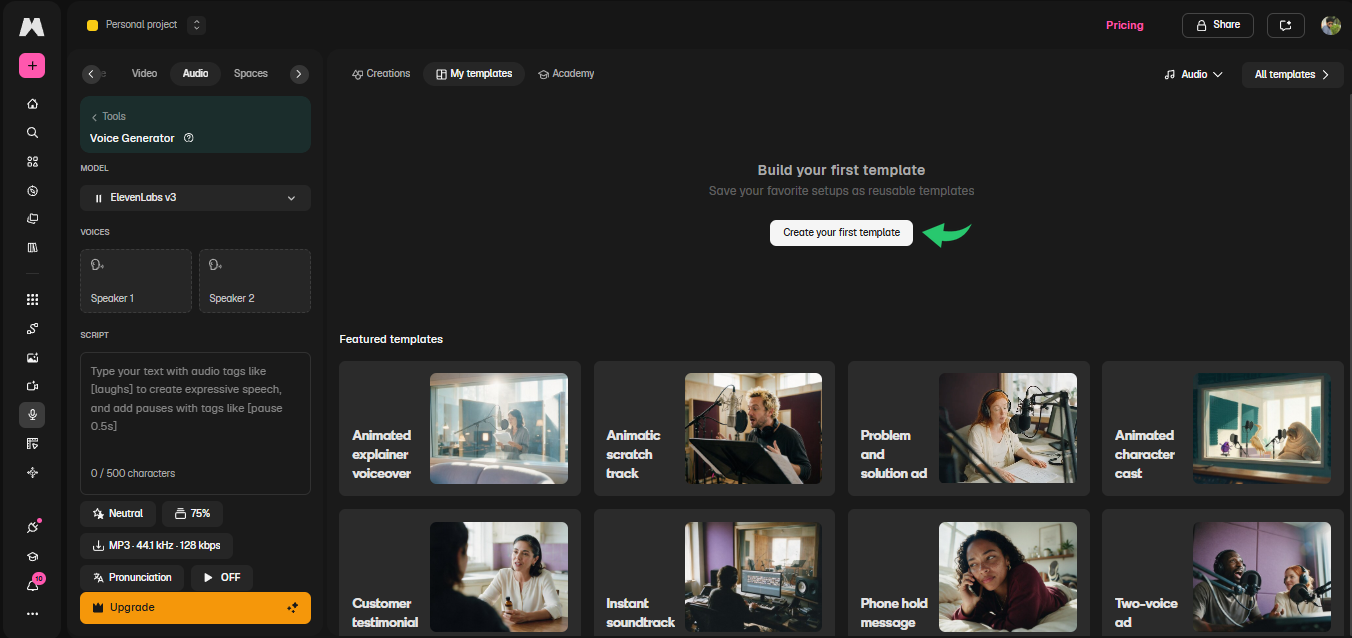Open the search icon in sidebar
1352x638 pixels.
[32, 132]
